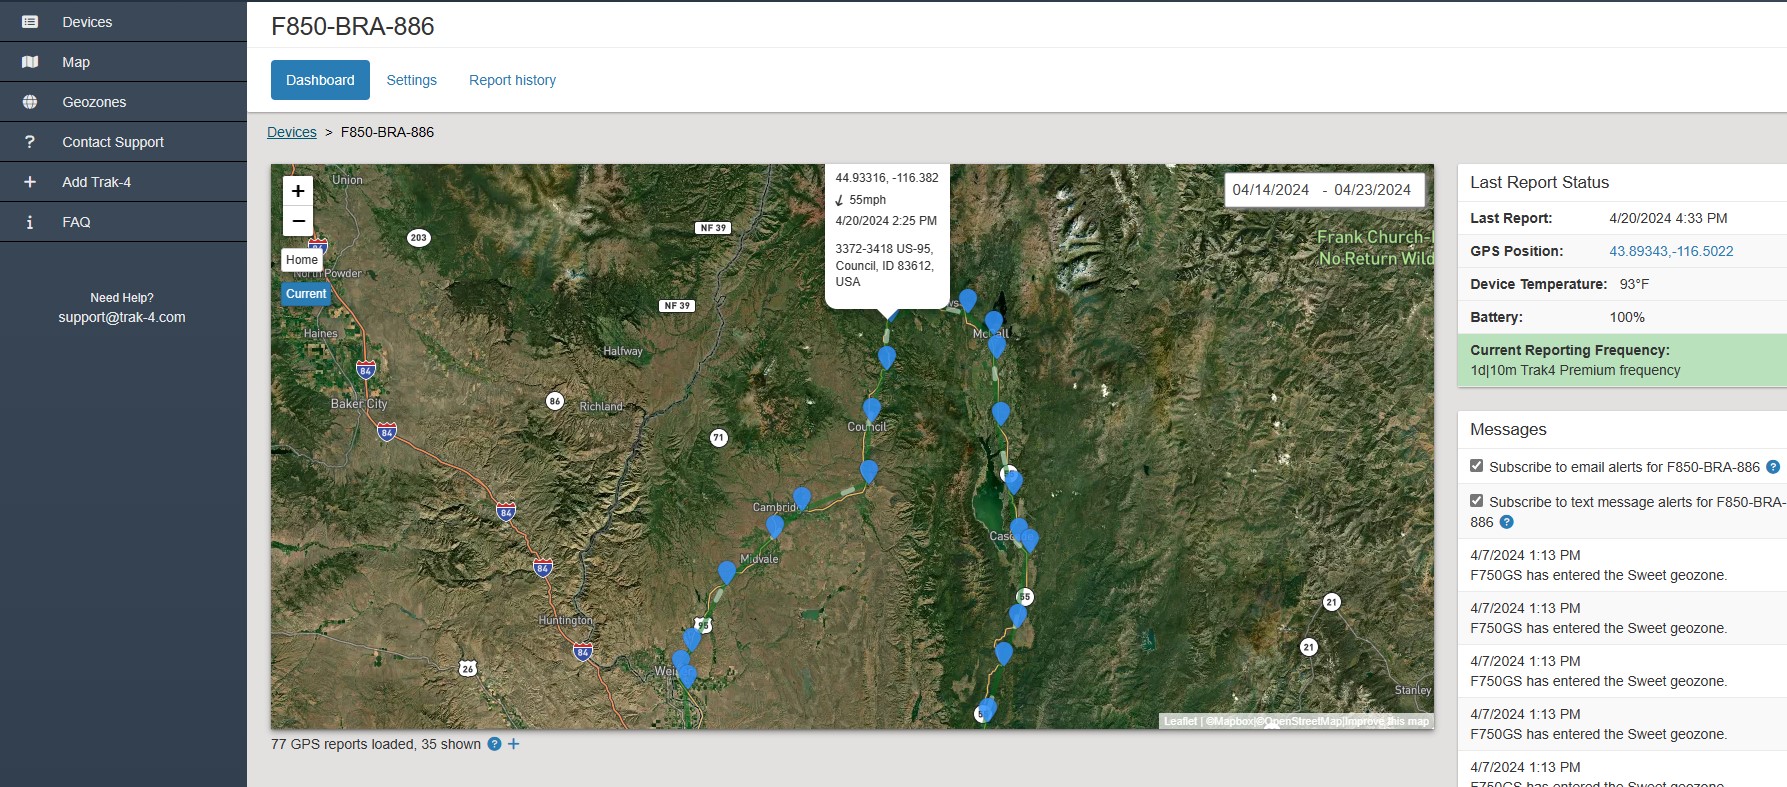This screenshot has width=1787, height=787.
Task: Open the Dashboard tab
Action: tap(320, 80)
